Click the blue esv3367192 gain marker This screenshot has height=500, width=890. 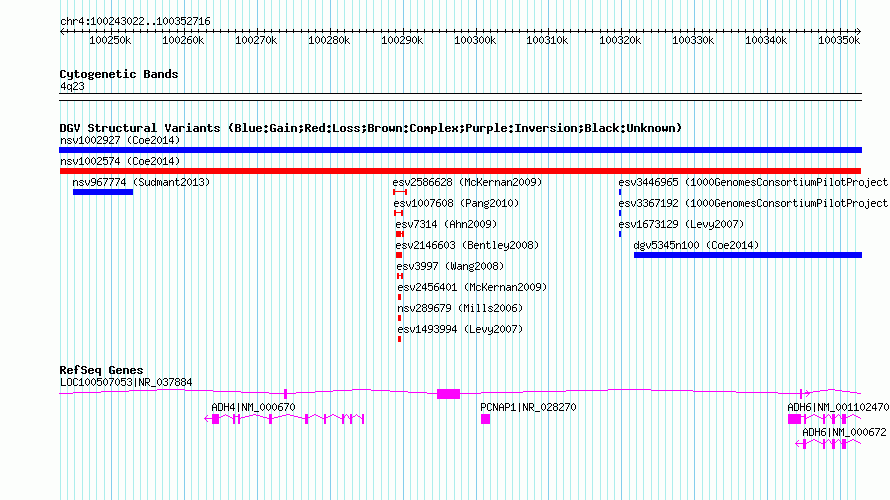(620, 213)
